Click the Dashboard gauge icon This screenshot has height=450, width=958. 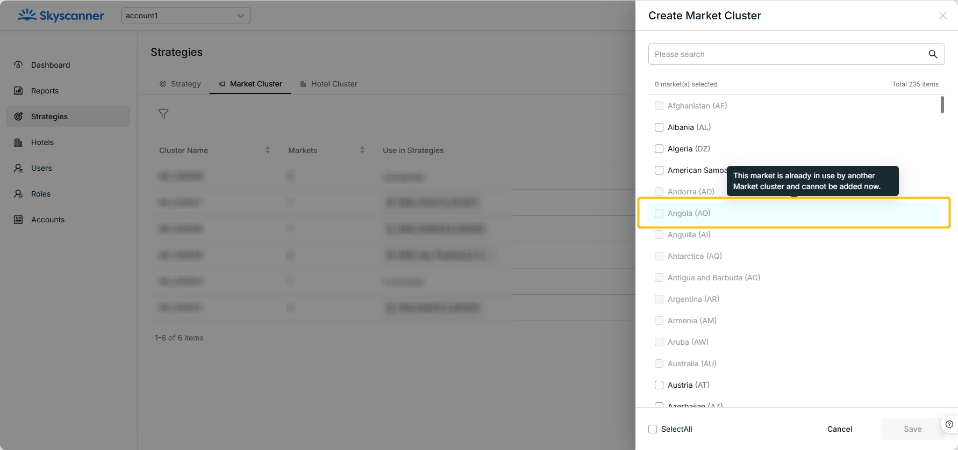click(x=18, y=65)
